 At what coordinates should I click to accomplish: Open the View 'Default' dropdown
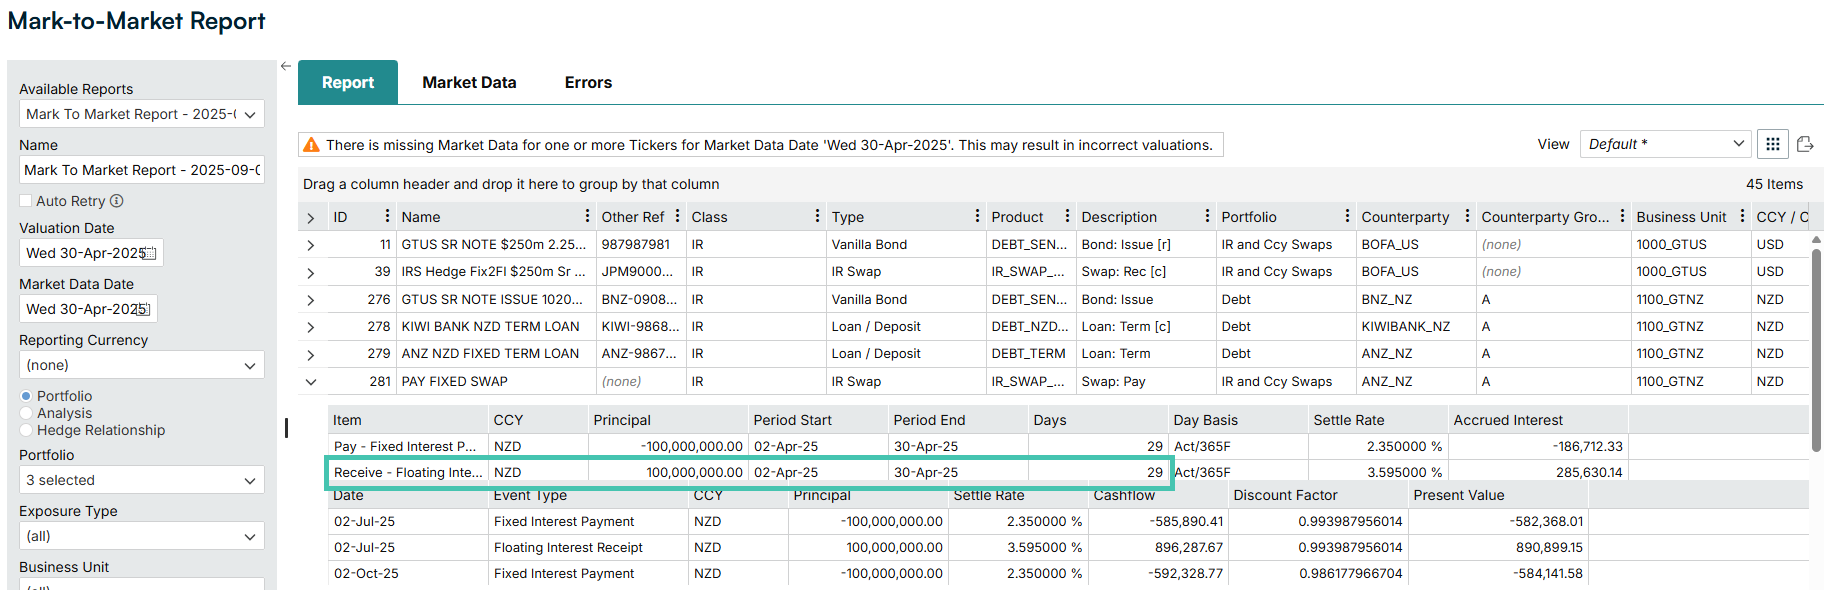point(1666,144)
